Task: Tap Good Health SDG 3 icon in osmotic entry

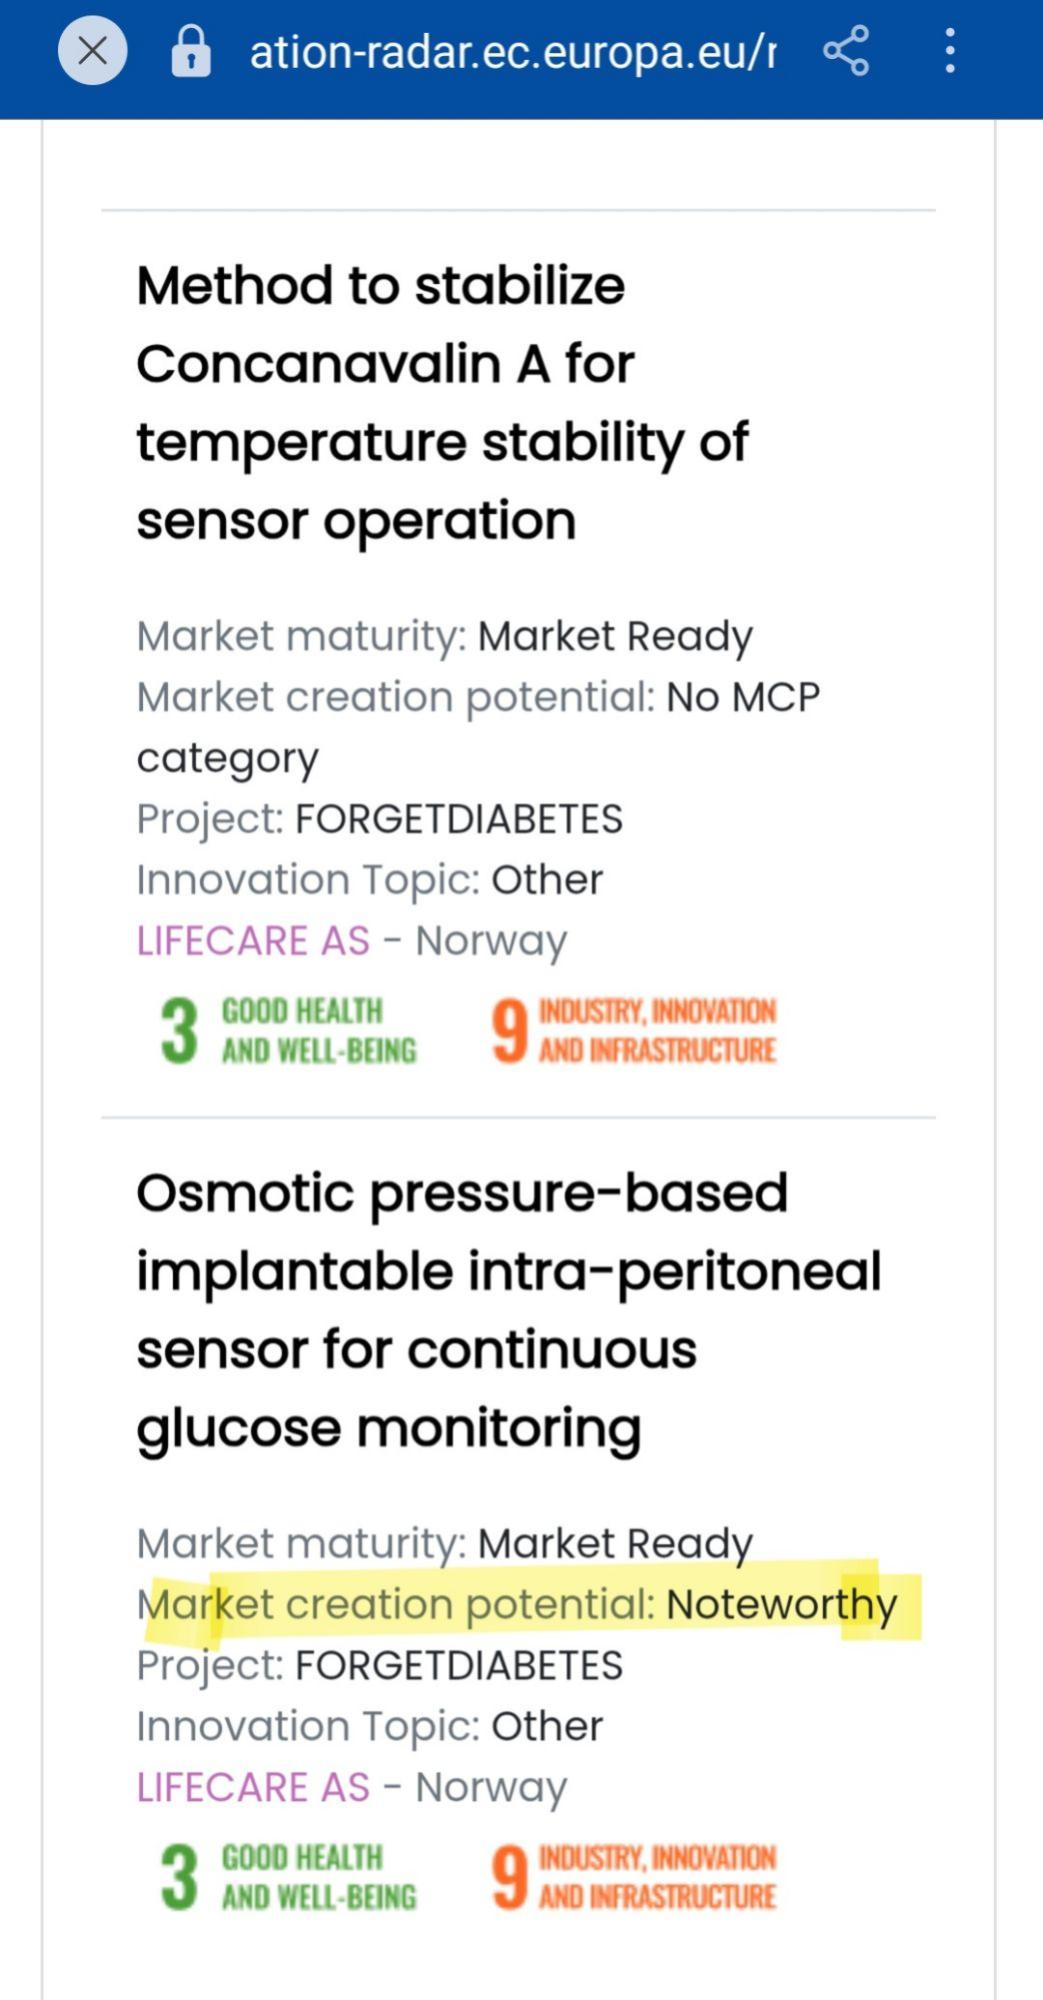Action: coord(288,1877)
